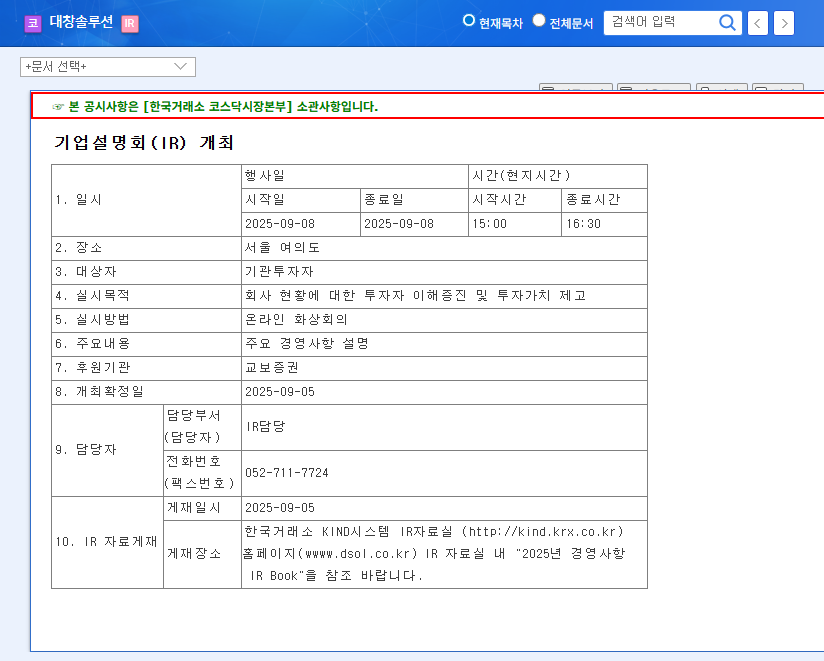Screen dimensions: 824x661
Task: Click the http://kind.krx.co.kr URL text
Action: [x=542, y=532]
